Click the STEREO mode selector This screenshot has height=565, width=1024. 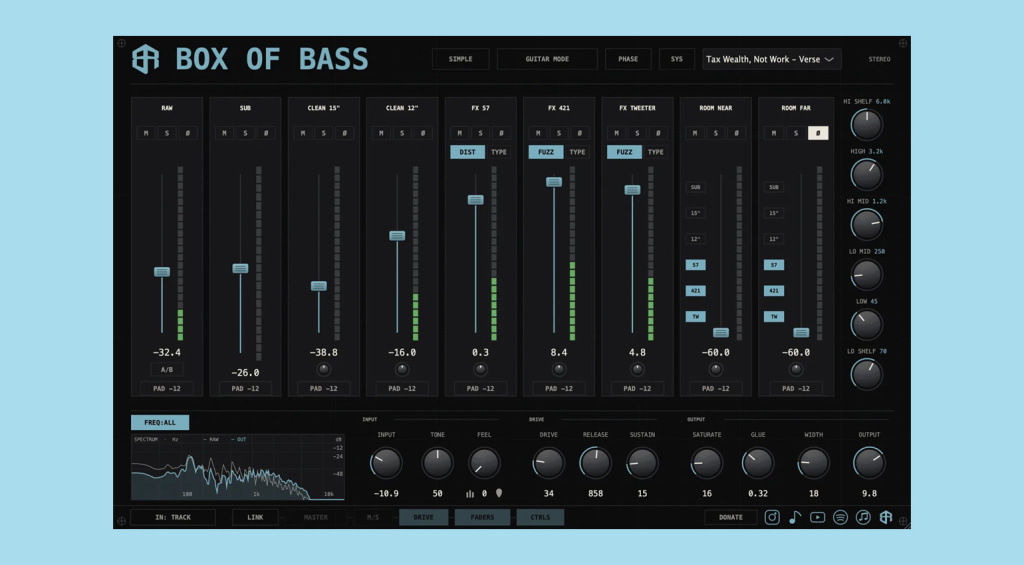(879, 59)
